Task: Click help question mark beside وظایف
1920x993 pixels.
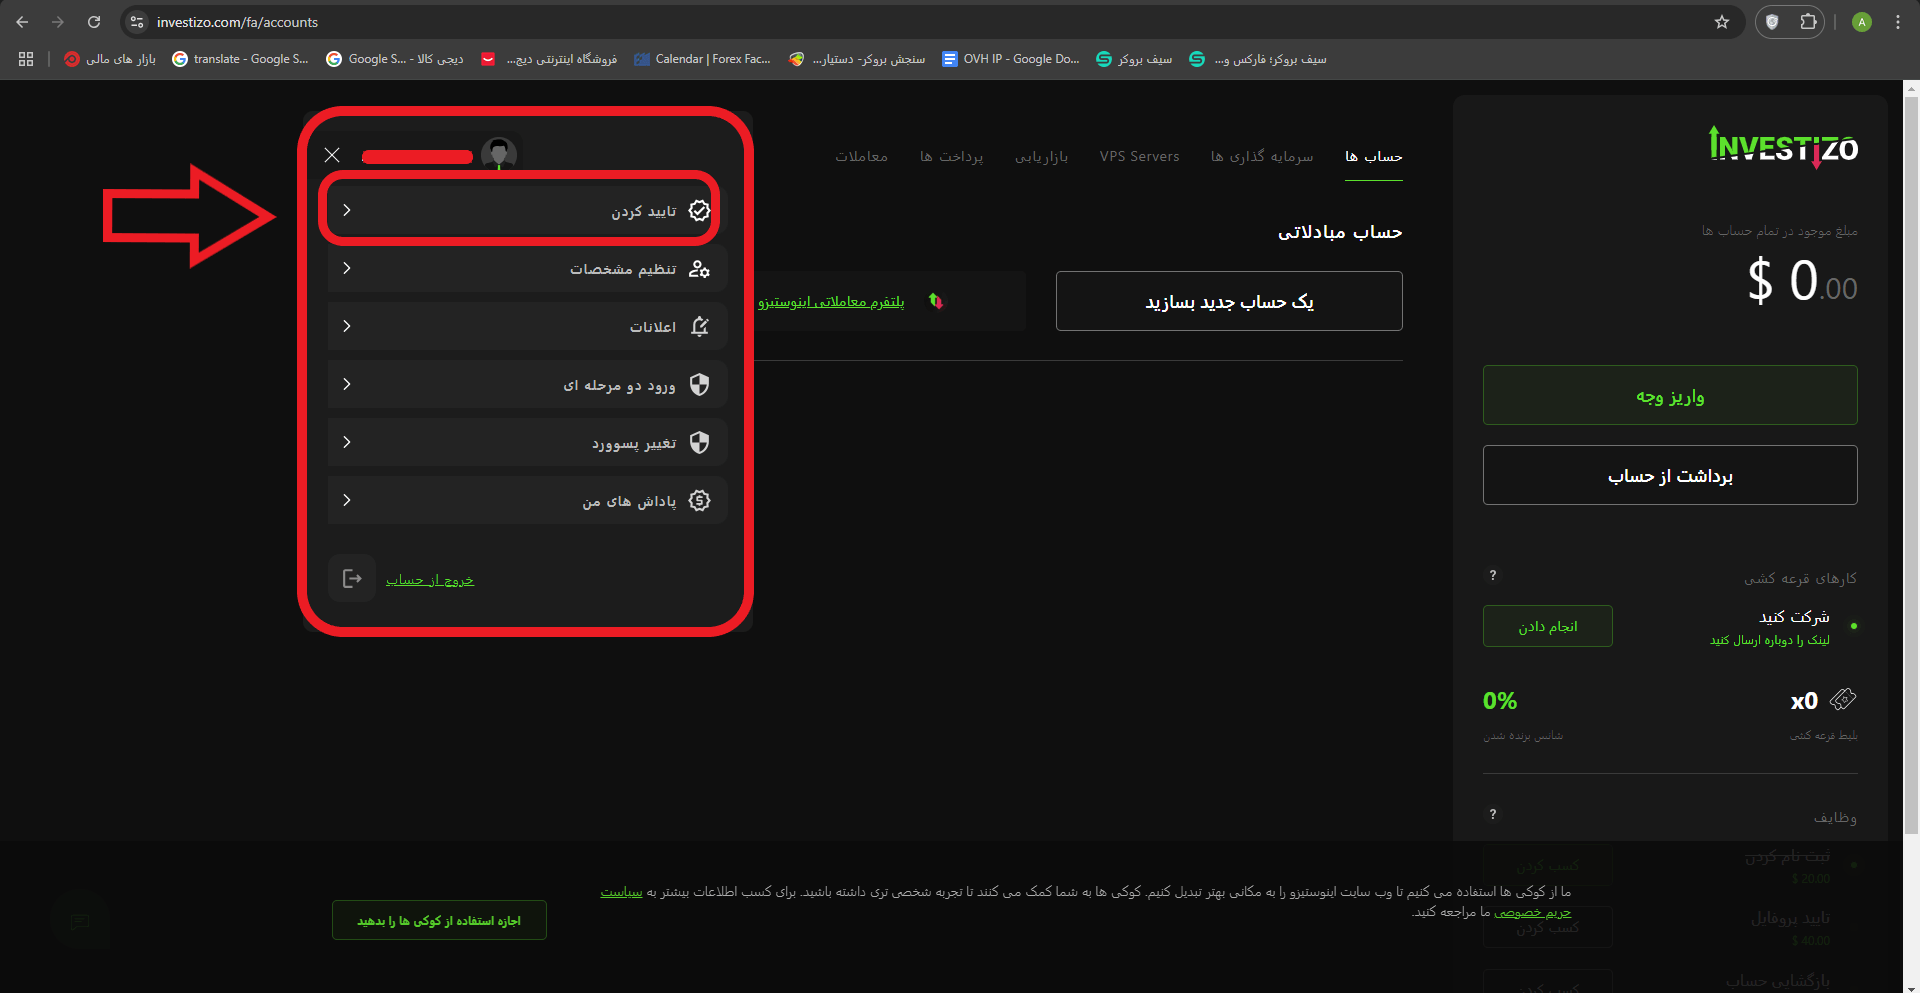Action: coord(1493,814)
